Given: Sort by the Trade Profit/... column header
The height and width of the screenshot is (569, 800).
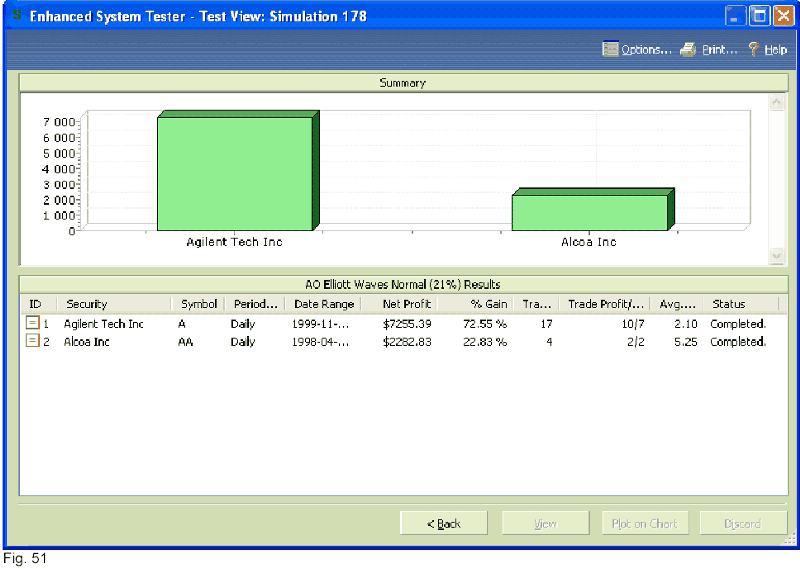Looking at the screenshot, I should pos(605,304).
